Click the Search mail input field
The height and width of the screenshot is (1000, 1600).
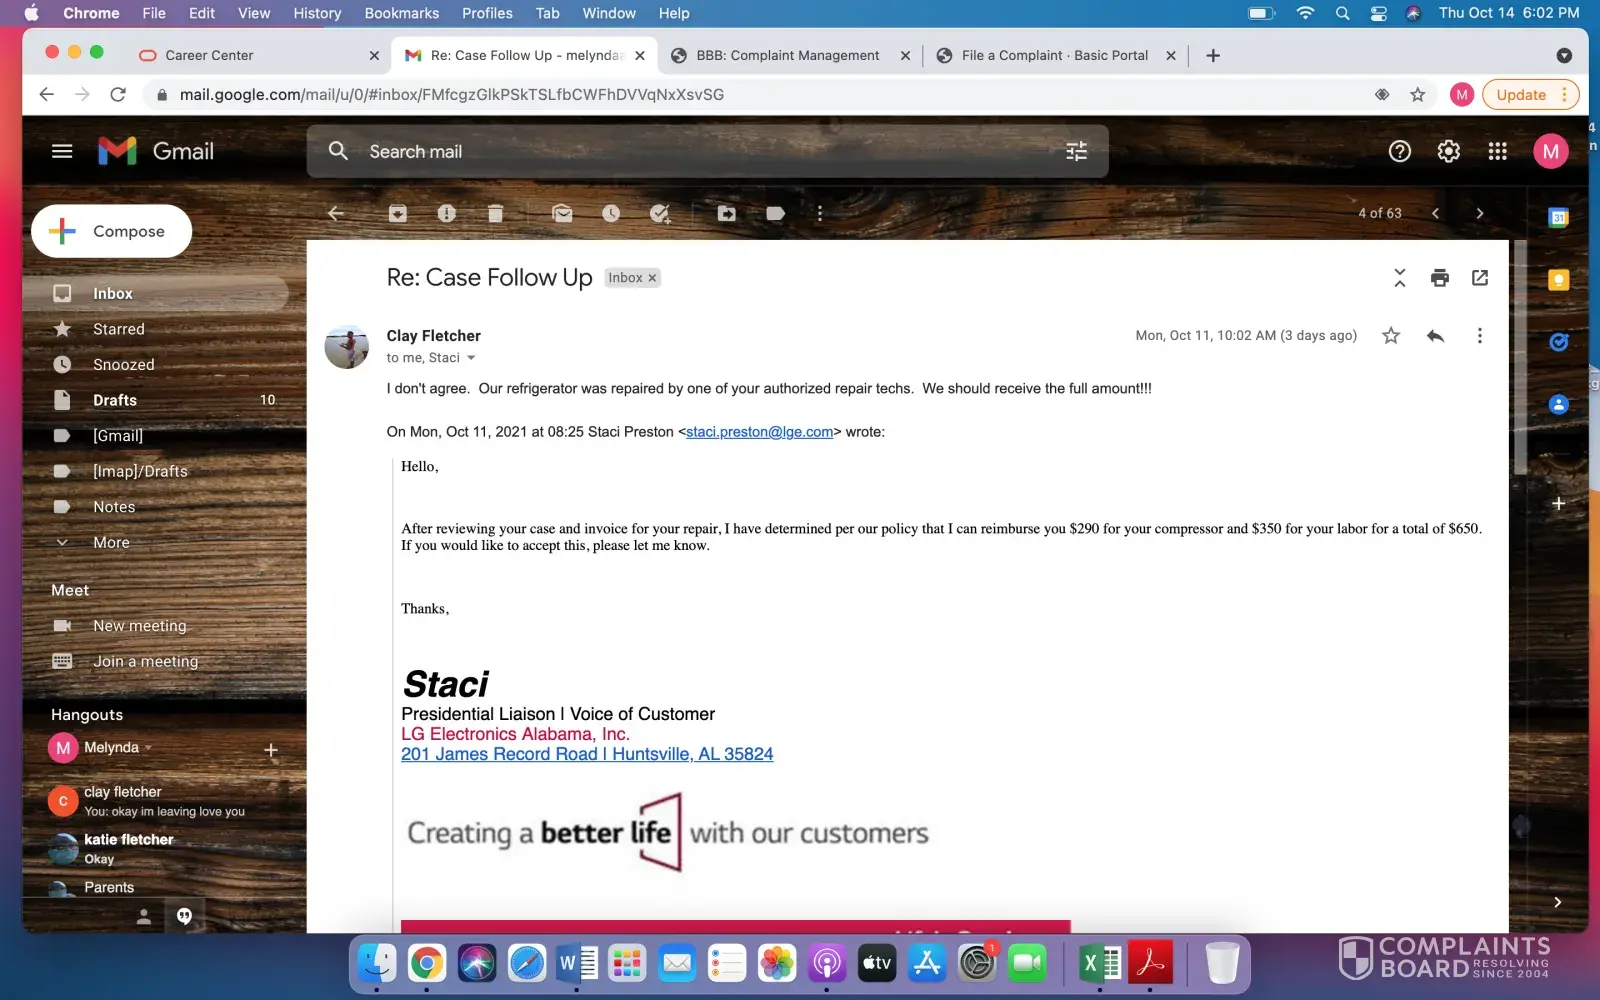pyautogui.click(x=700, y=151)
